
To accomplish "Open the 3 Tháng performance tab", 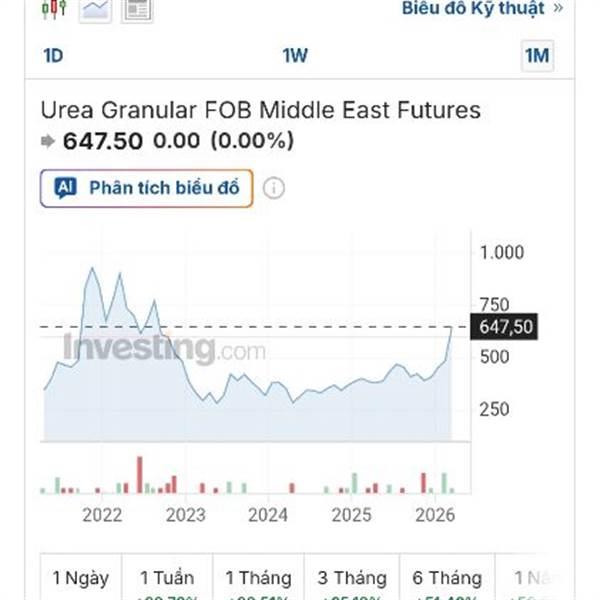I will point(352,577).
